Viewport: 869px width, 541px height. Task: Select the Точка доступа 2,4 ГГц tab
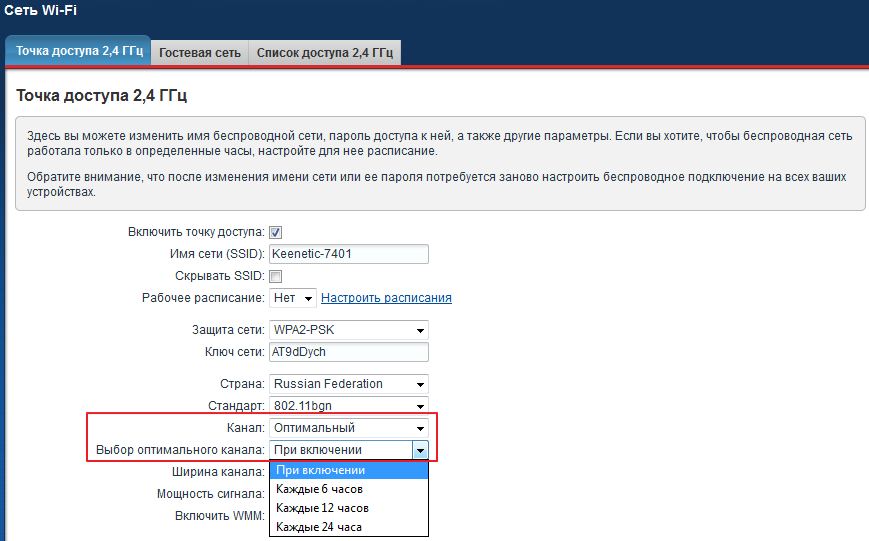tap(79, 51)
